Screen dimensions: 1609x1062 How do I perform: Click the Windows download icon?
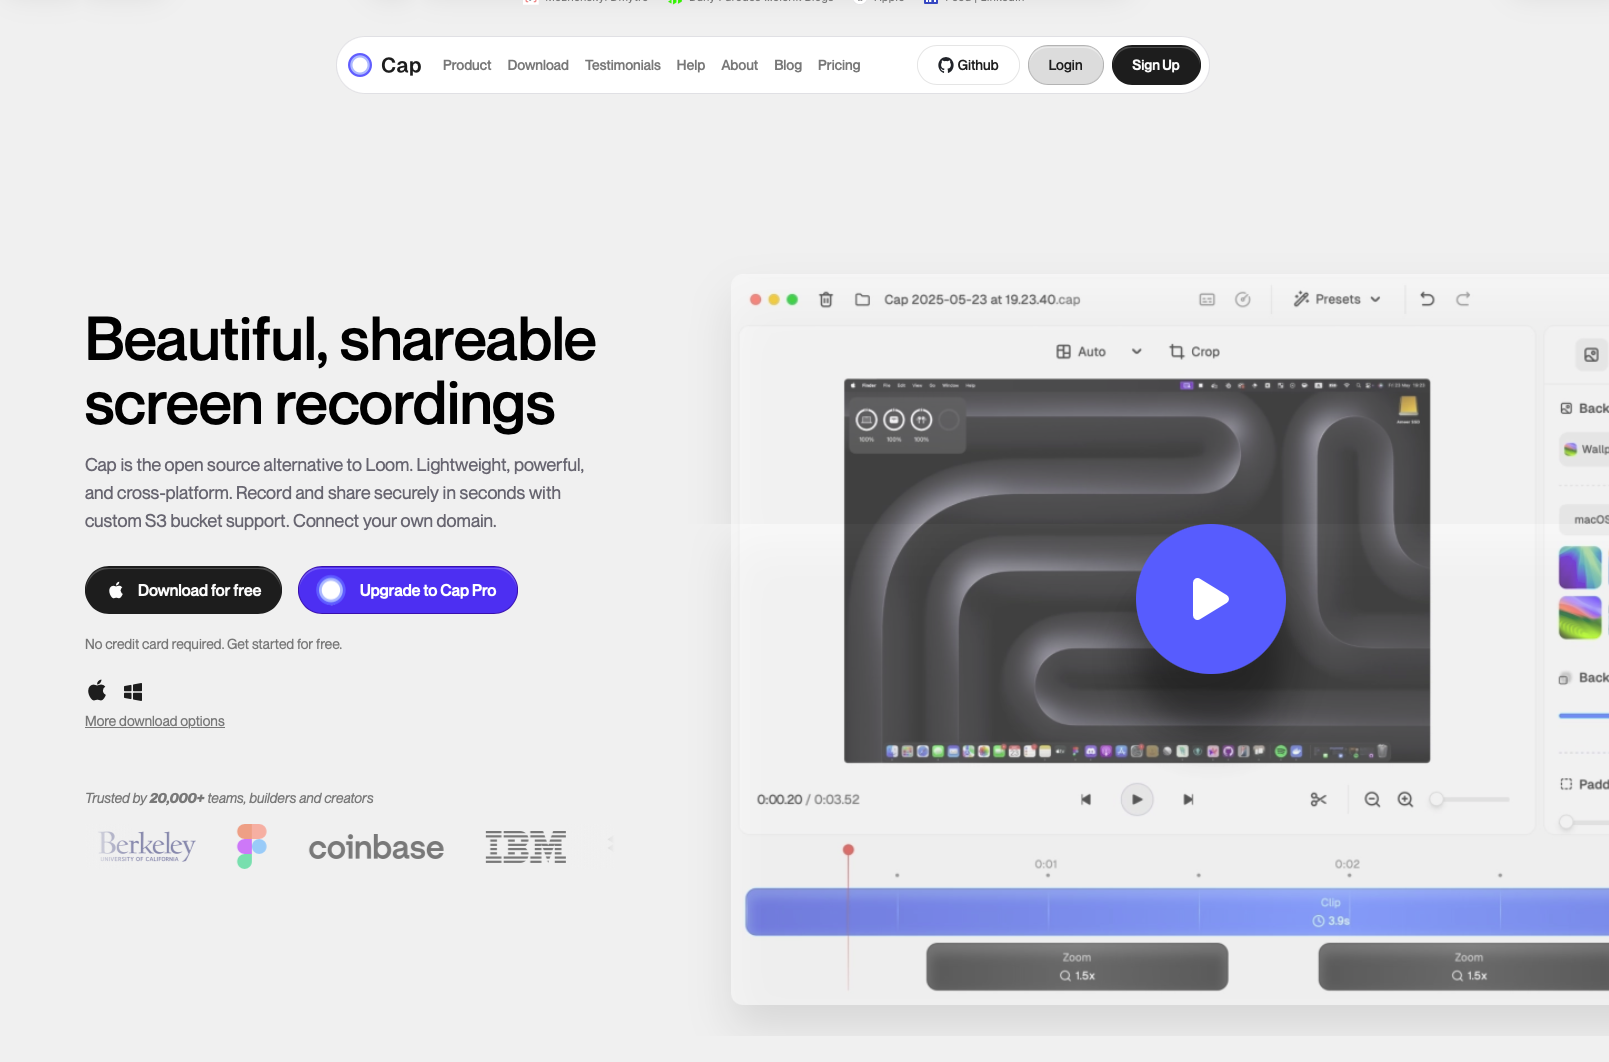[133, 691]
